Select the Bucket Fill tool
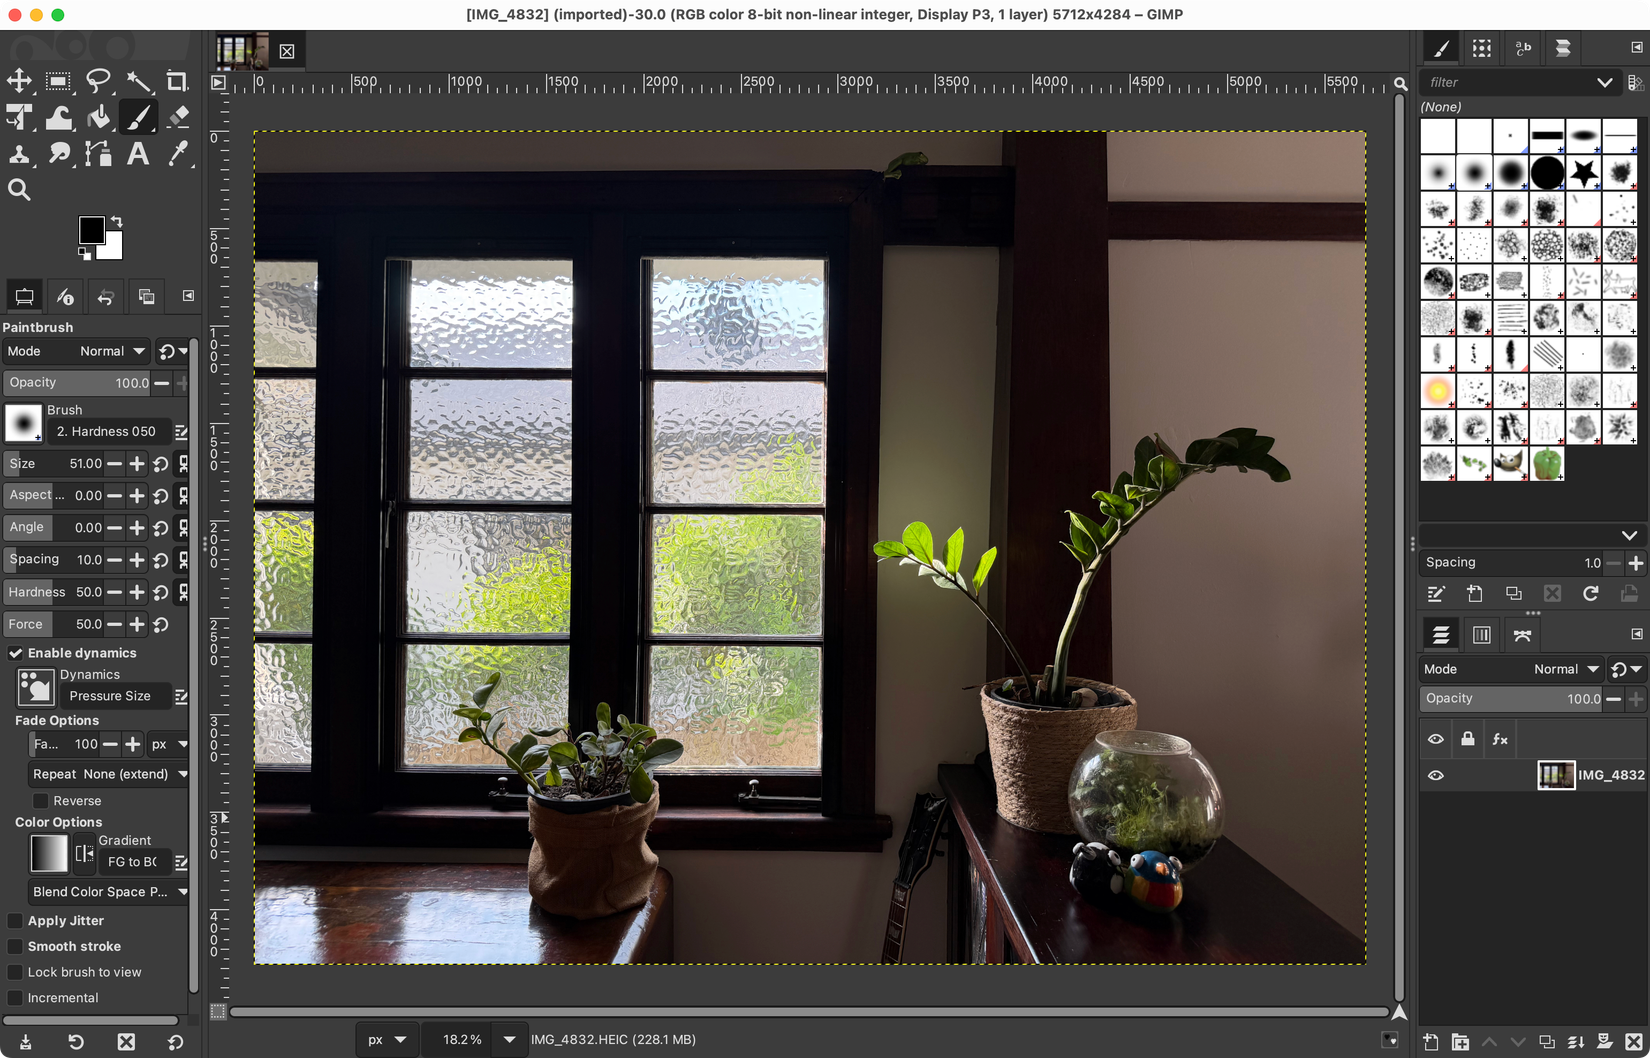The height and width of the screenshot is (1058, 1650). [98, 117]
